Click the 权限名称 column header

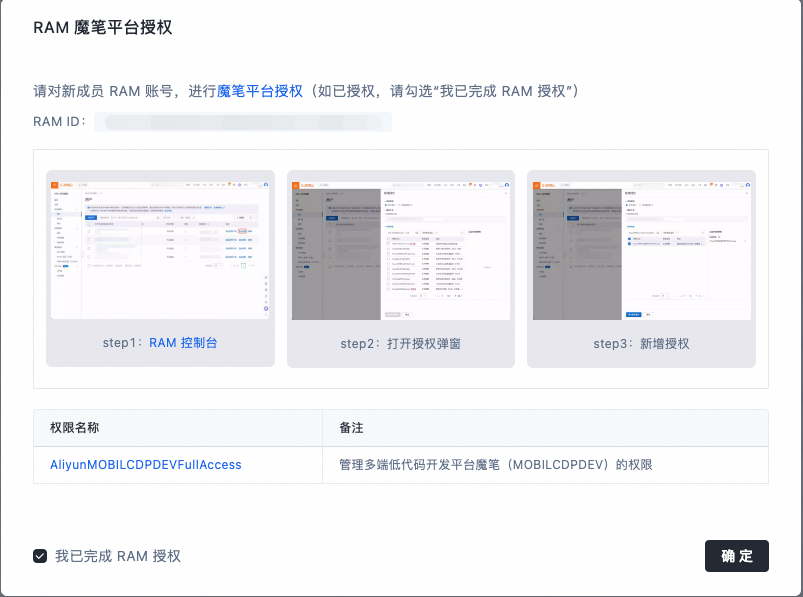coord(178,428)
